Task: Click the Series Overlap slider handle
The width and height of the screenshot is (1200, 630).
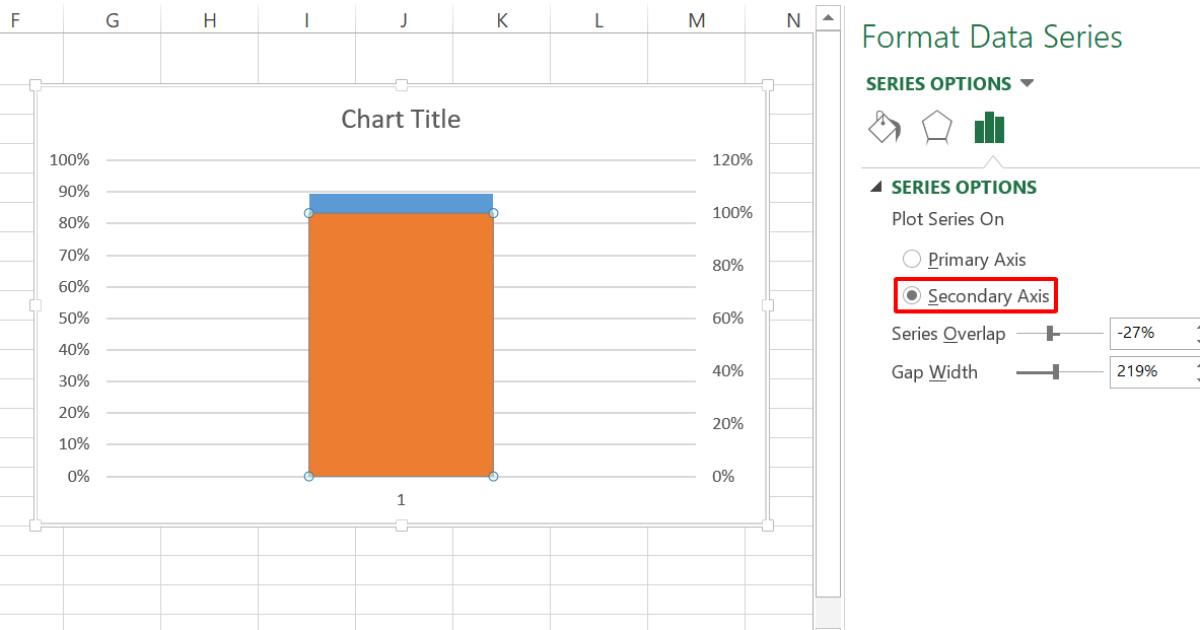Action: (x=1050, y=334)
